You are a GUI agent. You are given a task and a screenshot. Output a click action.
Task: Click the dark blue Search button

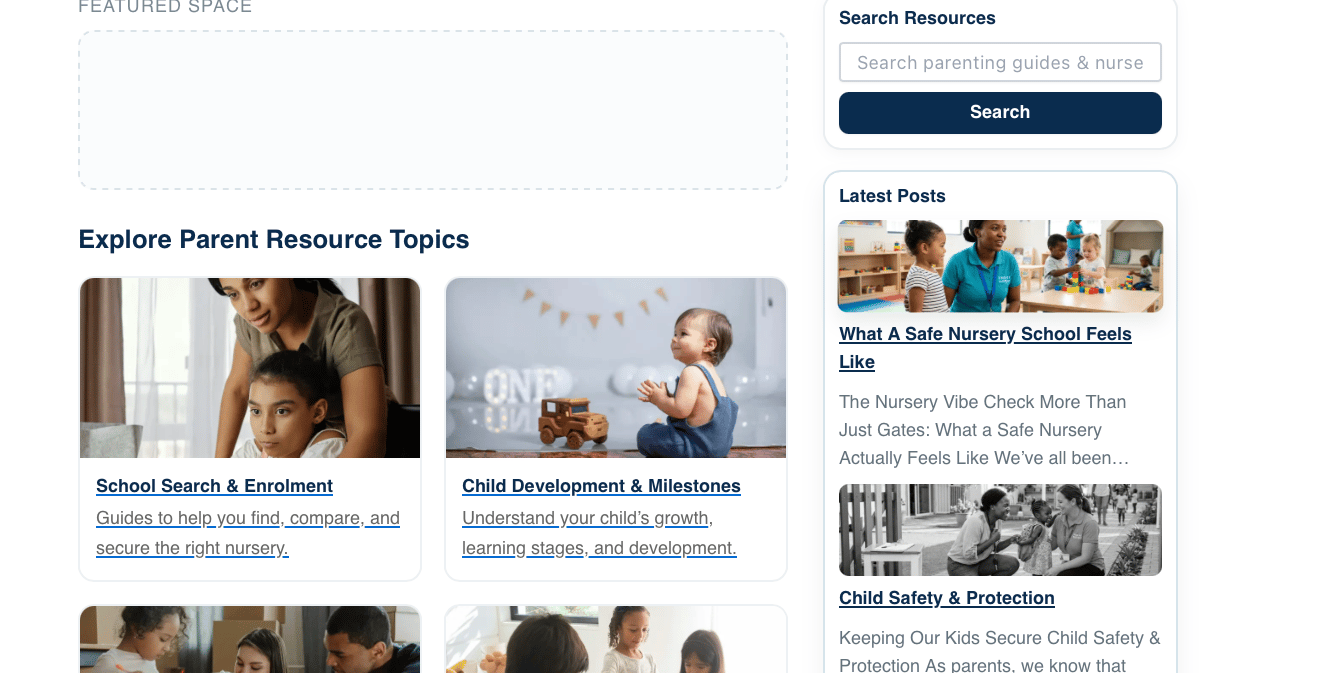click(x=1000, y=112)
